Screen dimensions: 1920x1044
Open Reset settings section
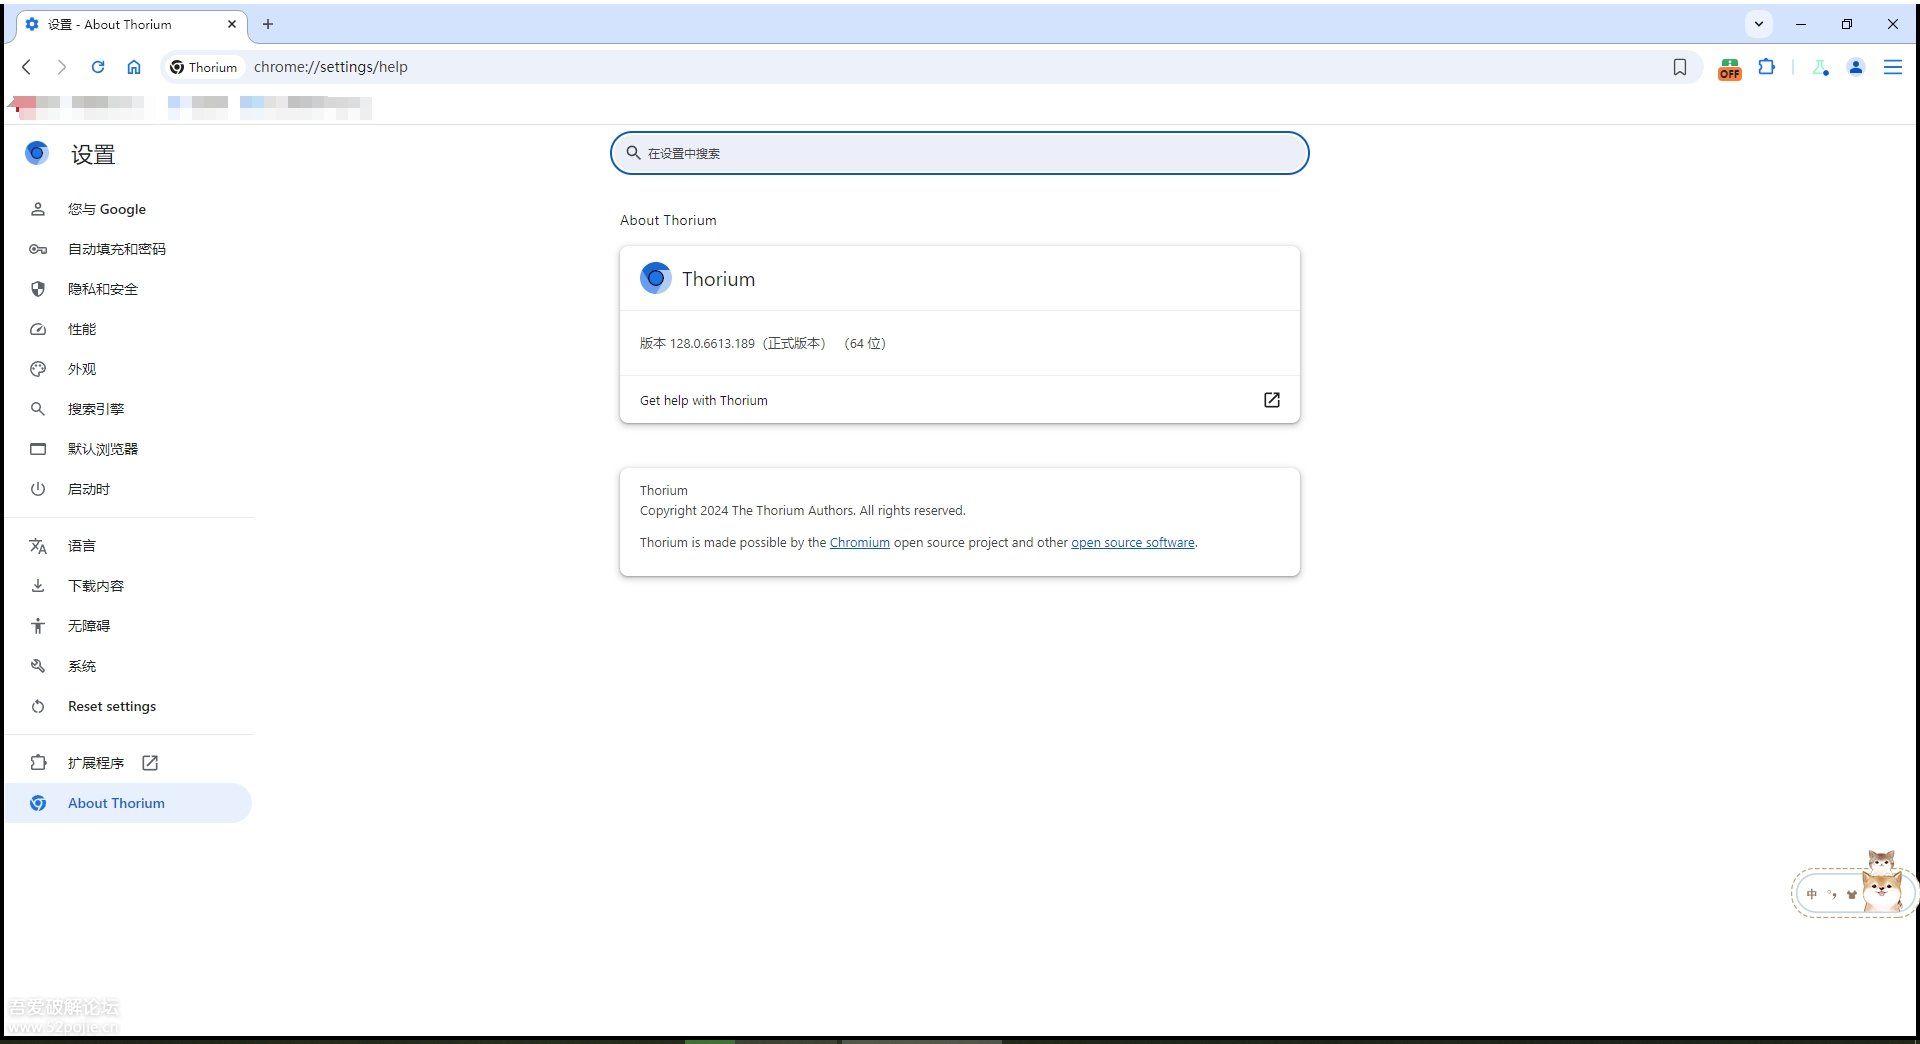click(x=128, y=706)
